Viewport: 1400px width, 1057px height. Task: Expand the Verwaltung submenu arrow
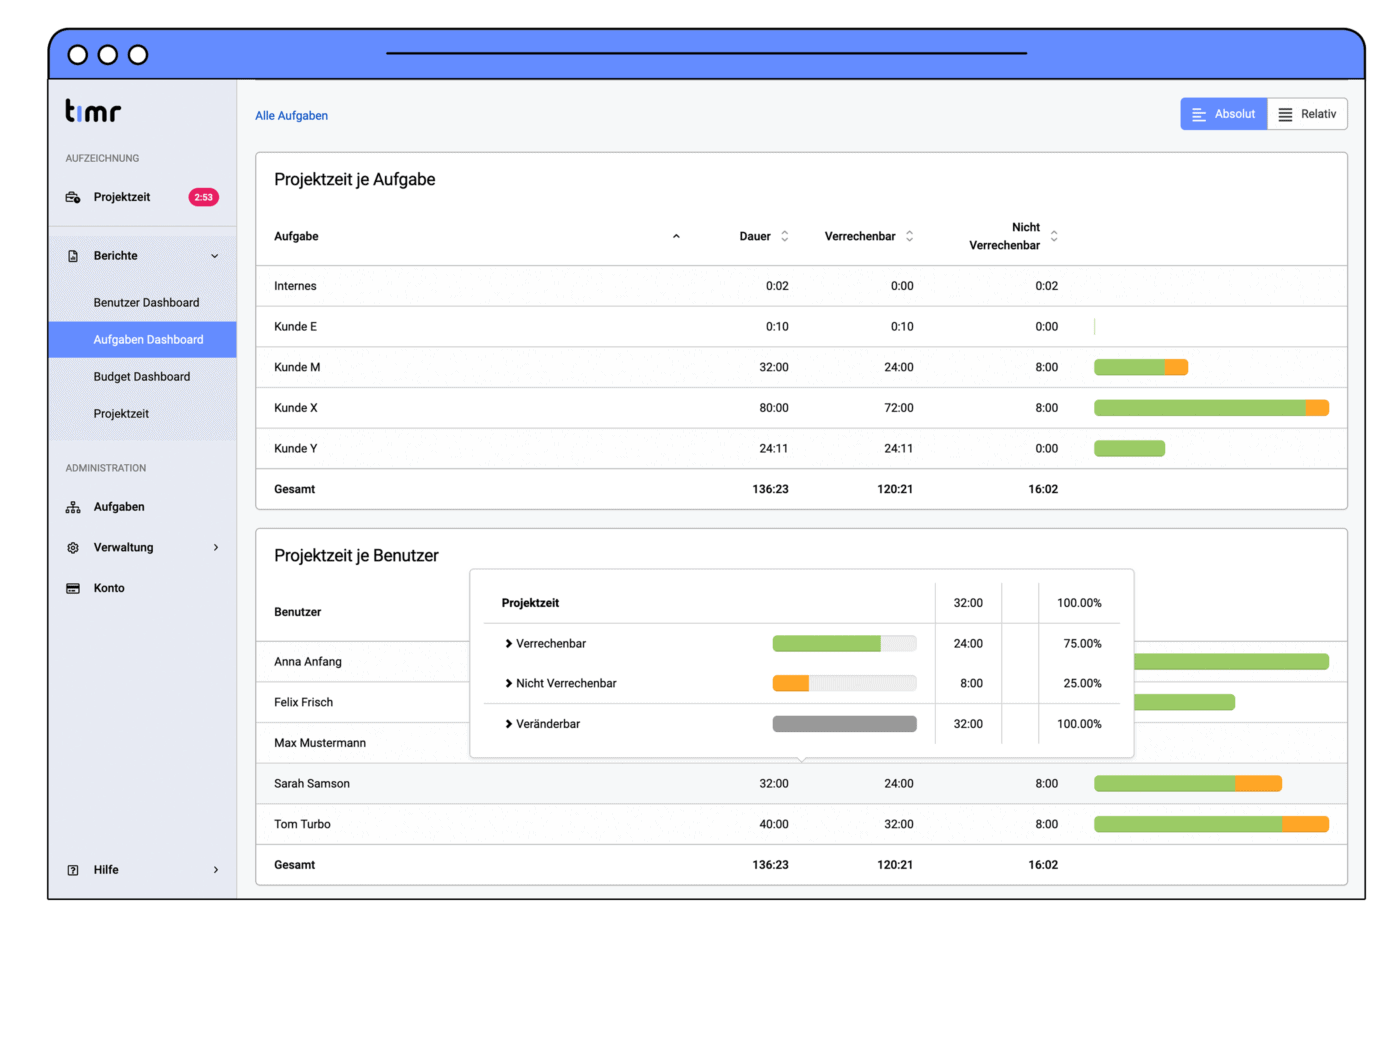(216, 548)
